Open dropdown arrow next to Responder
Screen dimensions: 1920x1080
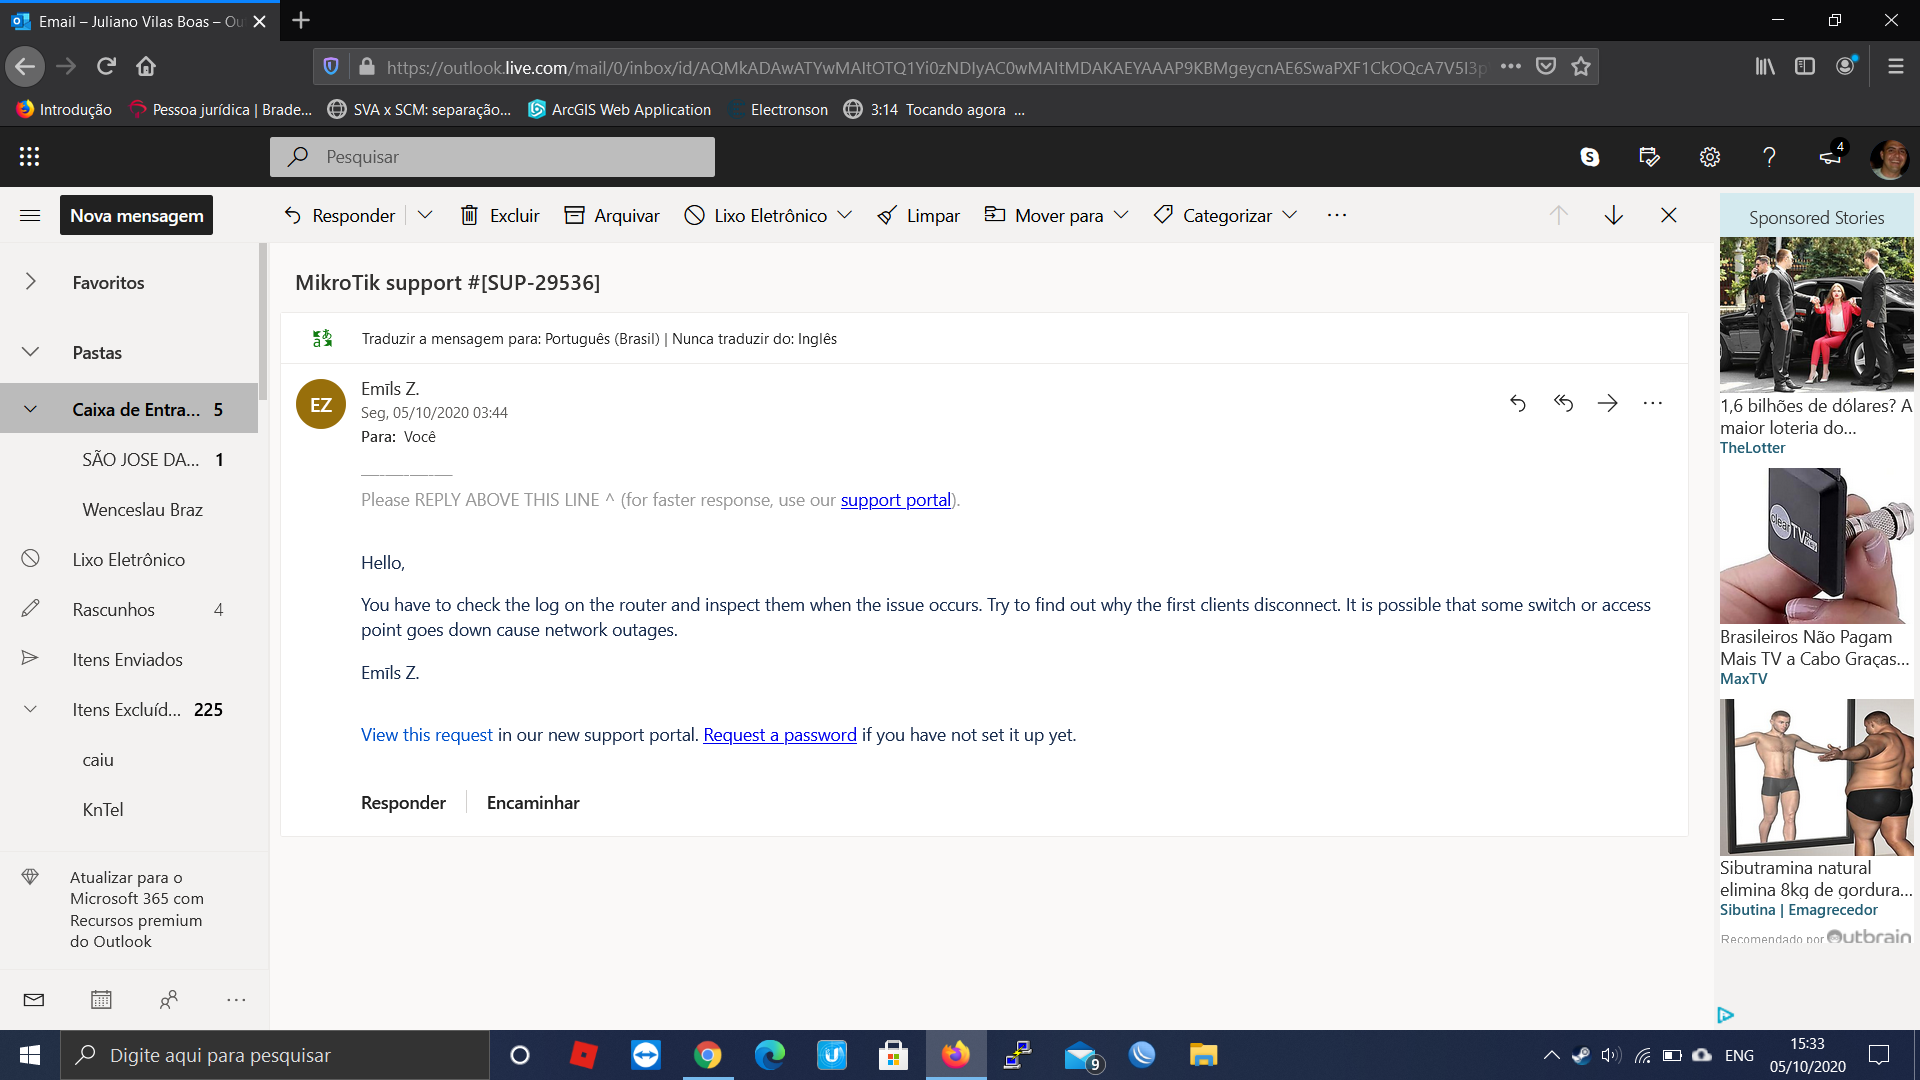[425, 215]
